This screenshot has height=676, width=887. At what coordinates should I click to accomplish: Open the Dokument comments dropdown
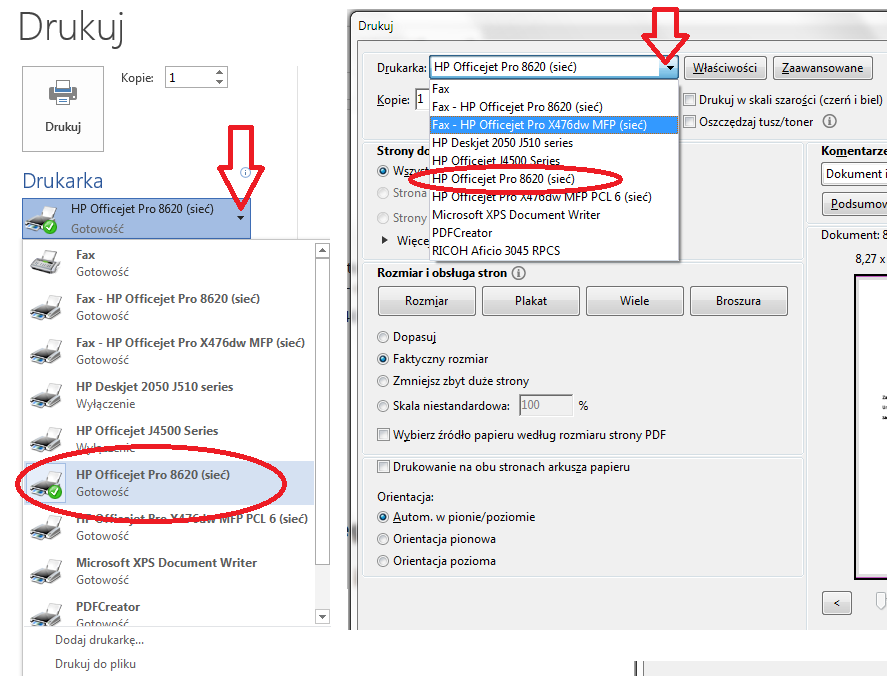click(854, 174)
